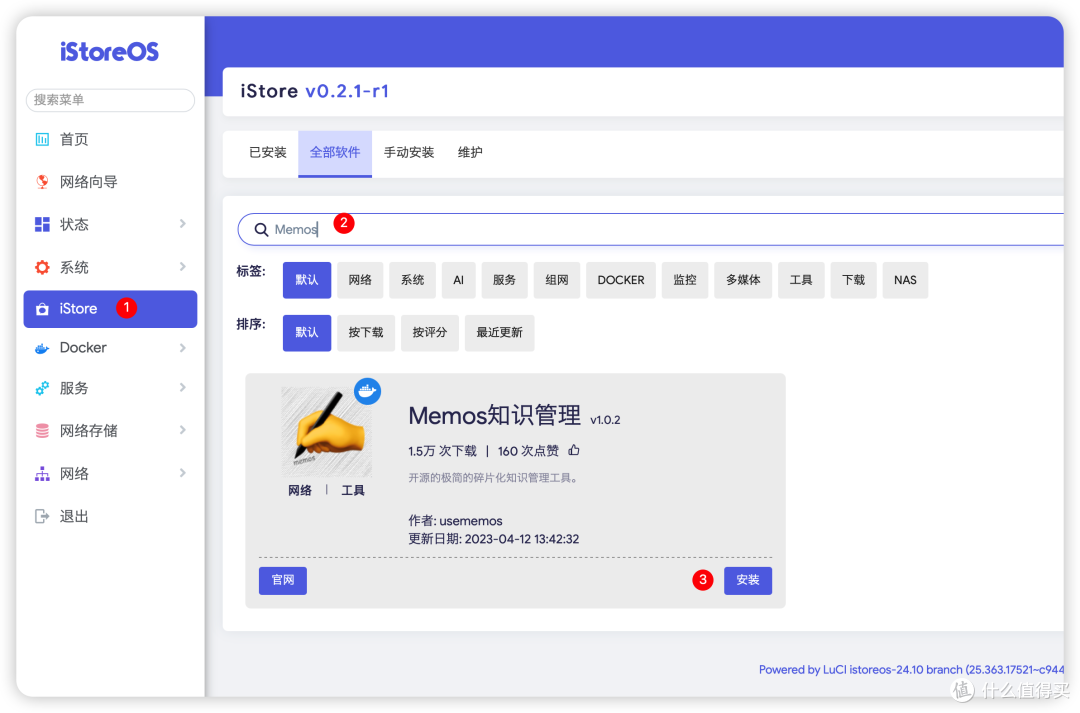This screenshot has width=1080, height=713.
Task: Expand the 网络存储 menu chevron
Action: [183, 431]
